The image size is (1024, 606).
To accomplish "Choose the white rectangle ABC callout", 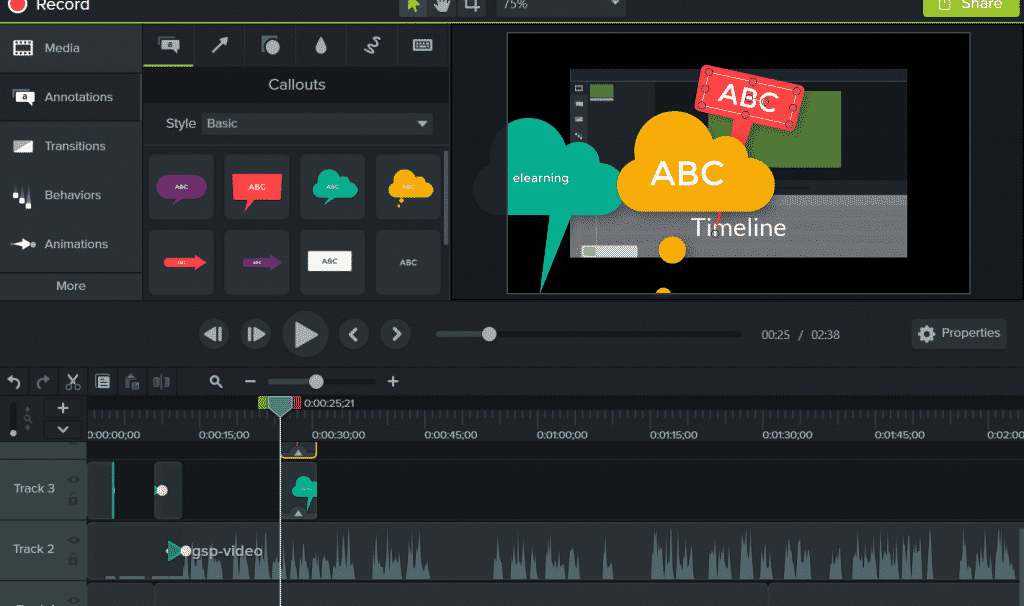I will pyautogui.click(x=332, y=263).
